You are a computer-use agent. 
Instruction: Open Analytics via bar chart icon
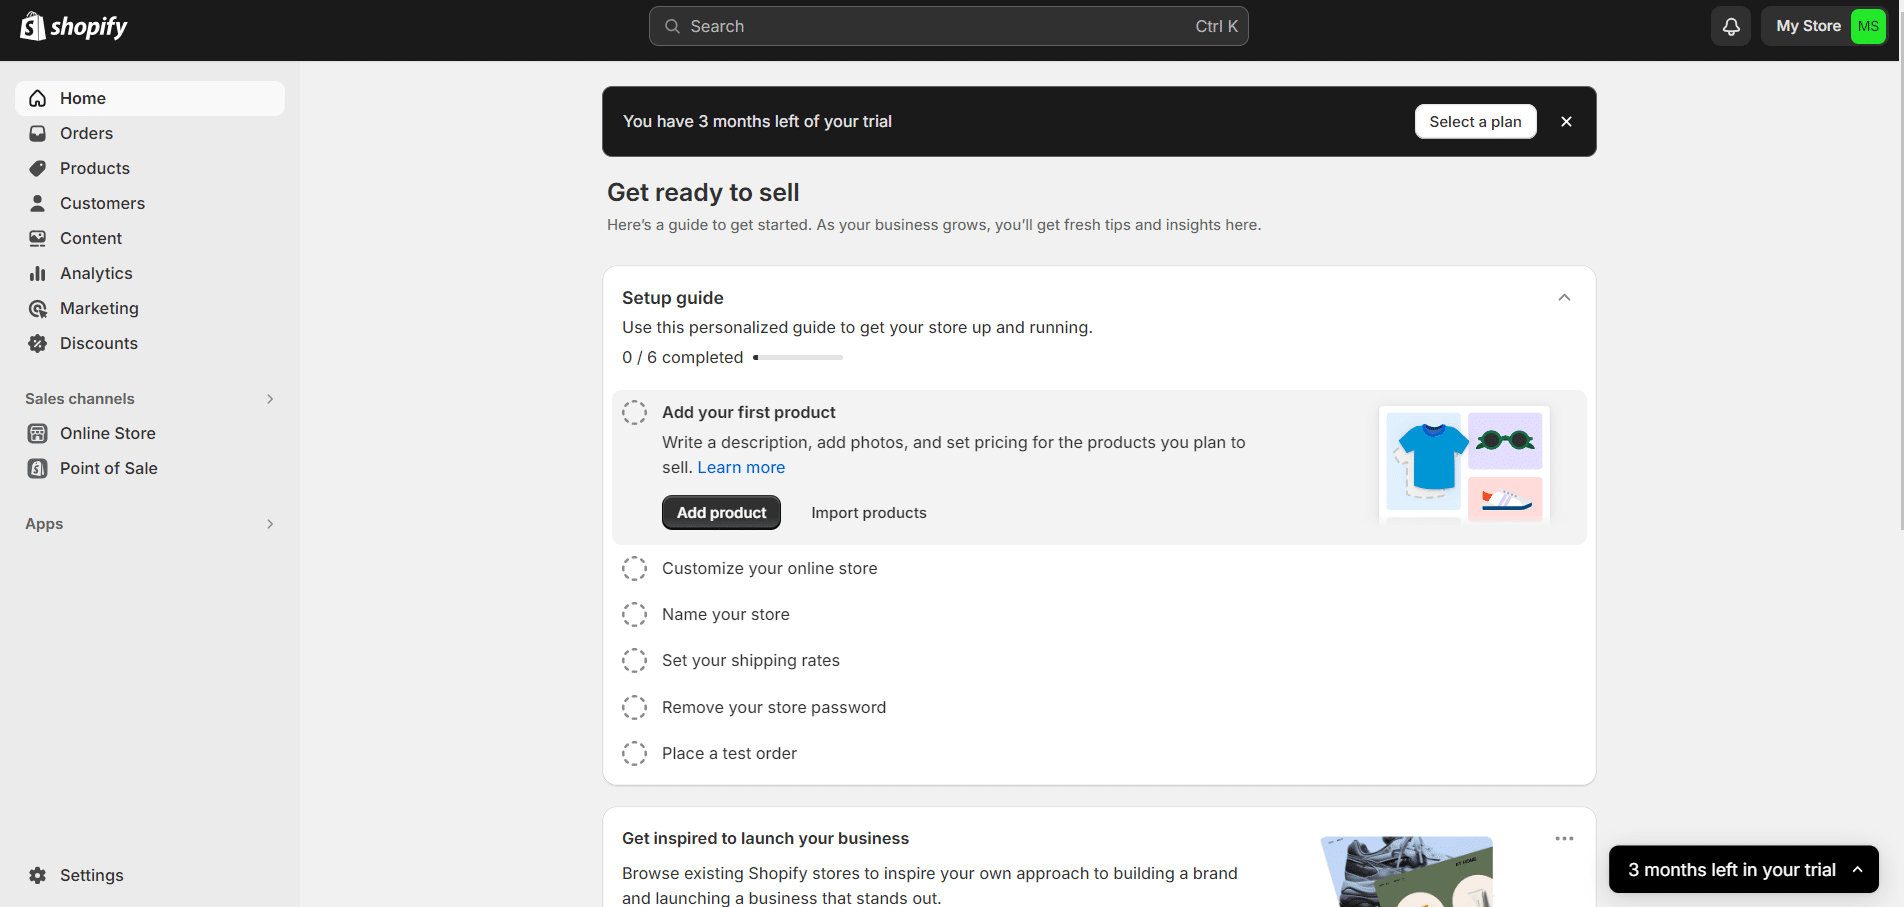tap(38, 273)
